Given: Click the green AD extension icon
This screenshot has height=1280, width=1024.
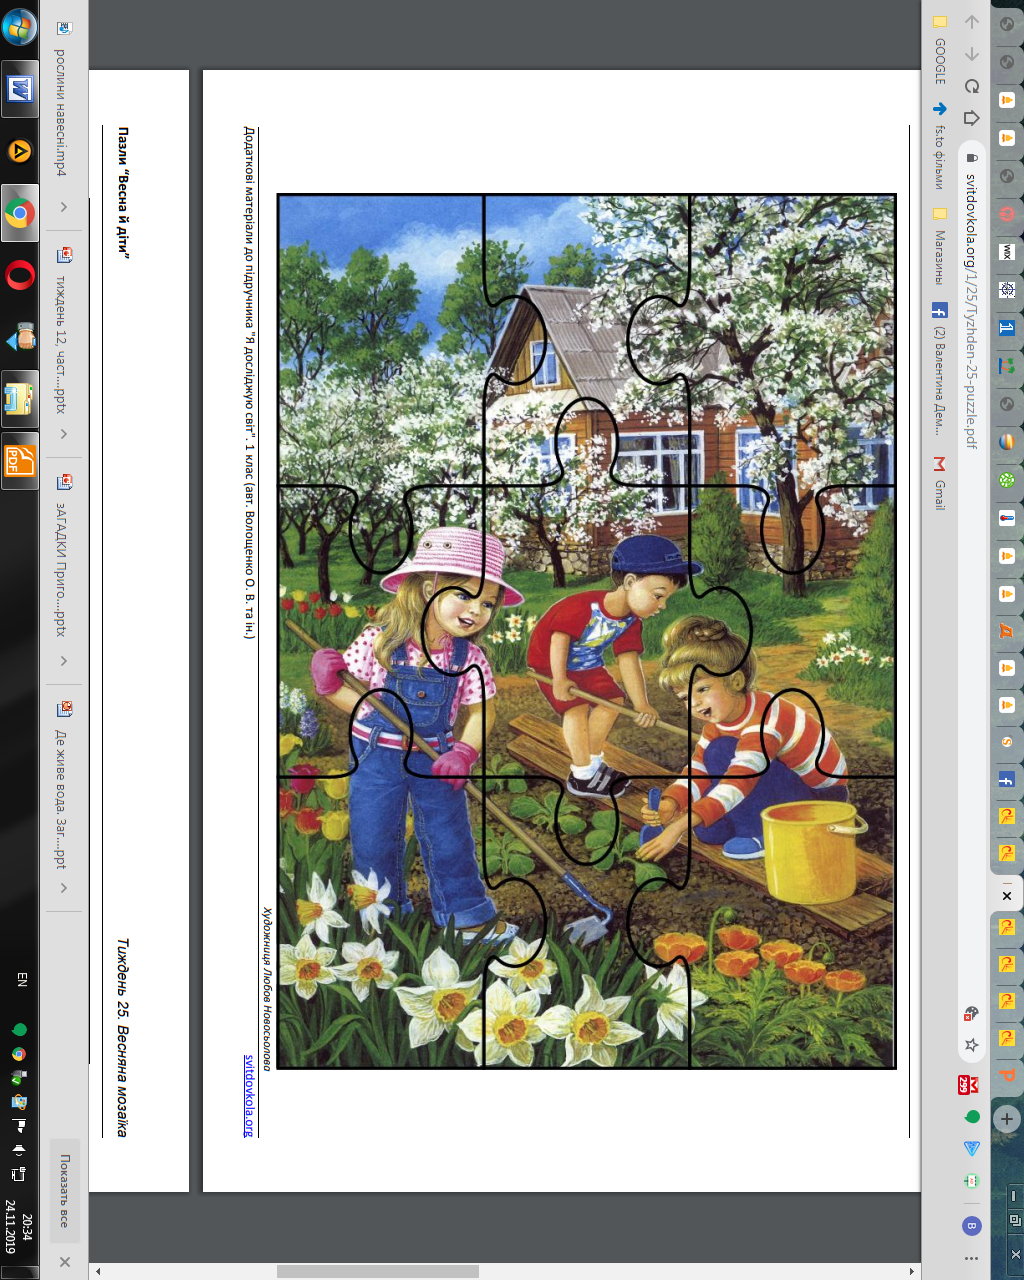Looking at the screenshot, I should click(971, 1181).
